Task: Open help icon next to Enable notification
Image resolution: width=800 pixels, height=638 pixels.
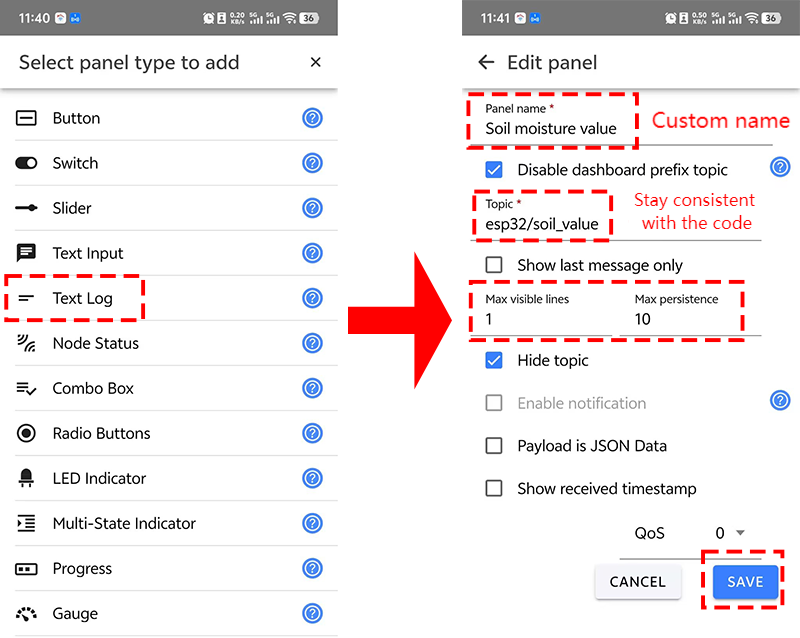Action: click(x=780, y=401)
